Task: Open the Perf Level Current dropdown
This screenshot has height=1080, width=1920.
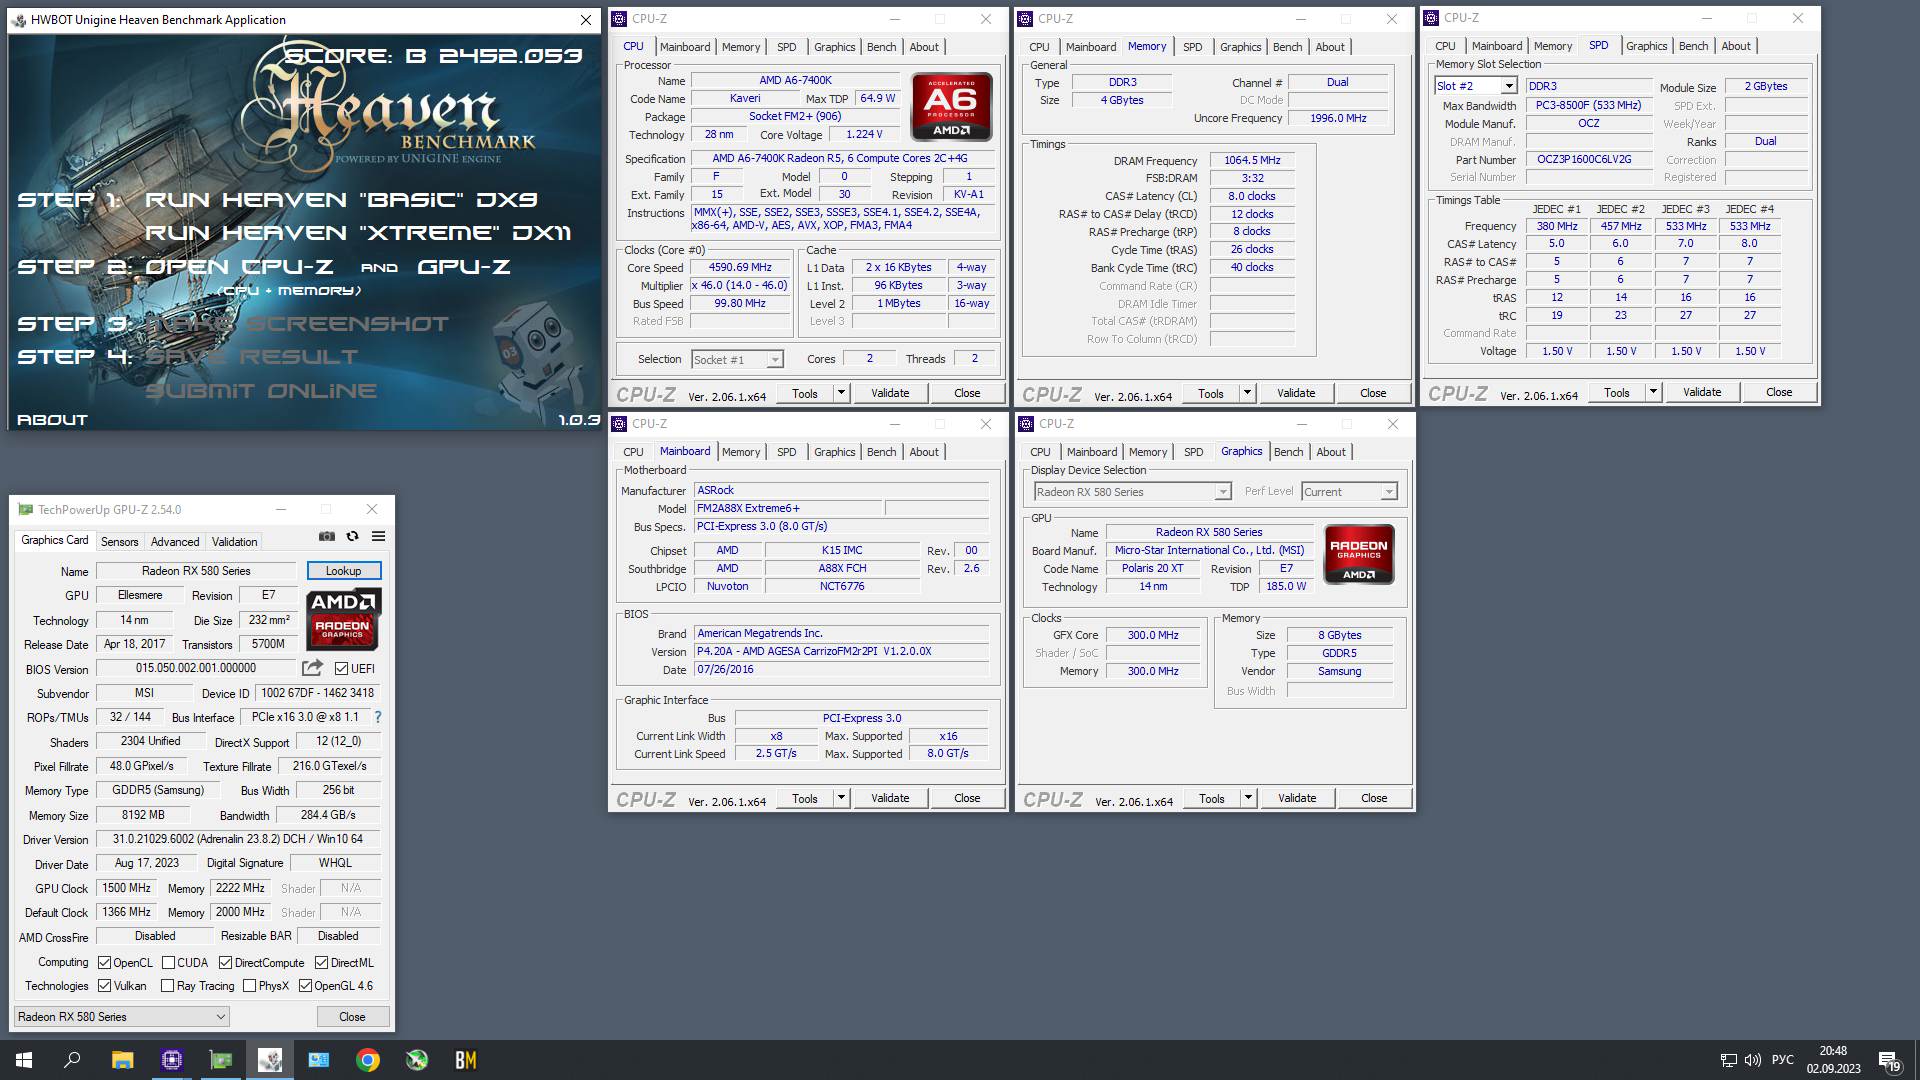Action: pos(1349,491)
